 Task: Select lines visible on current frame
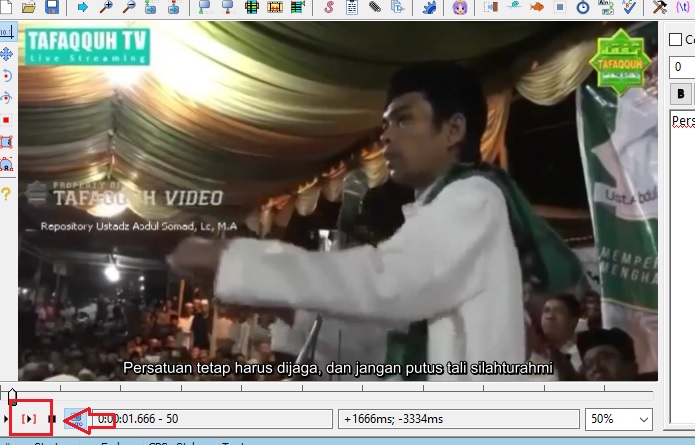click(252, 7)
